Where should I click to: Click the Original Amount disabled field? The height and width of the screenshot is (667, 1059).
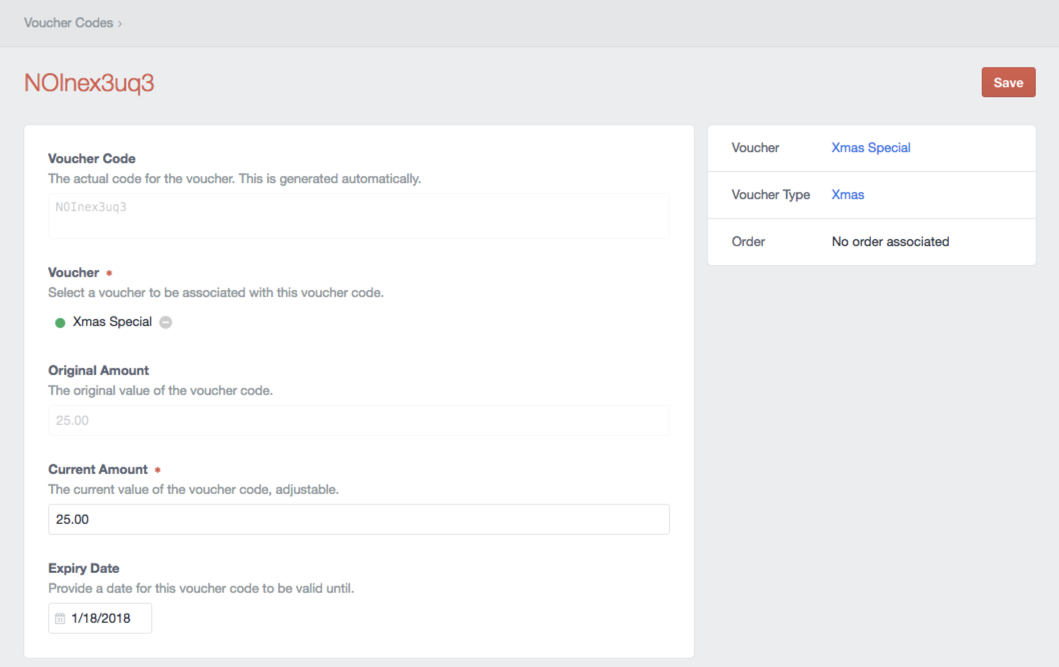[358, 420]
